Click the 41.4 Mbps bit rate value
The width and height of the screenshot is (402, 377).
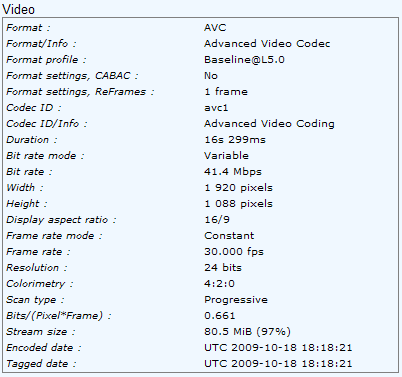(233, 172)
